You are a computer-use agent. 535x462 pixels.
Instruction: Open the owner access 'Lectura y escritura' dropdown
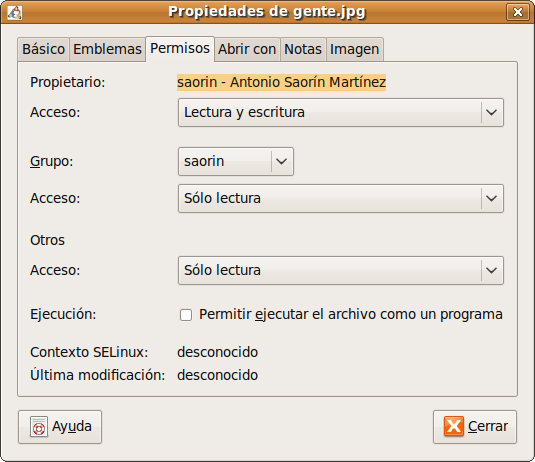click(341, 113)
